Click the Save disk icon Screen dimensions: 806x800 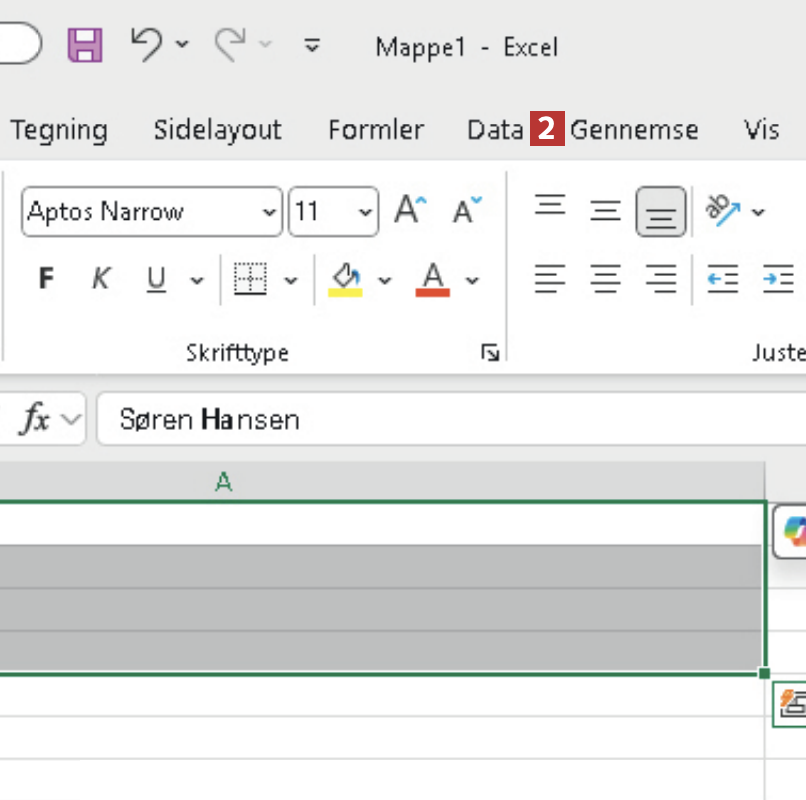coord(85,45)
